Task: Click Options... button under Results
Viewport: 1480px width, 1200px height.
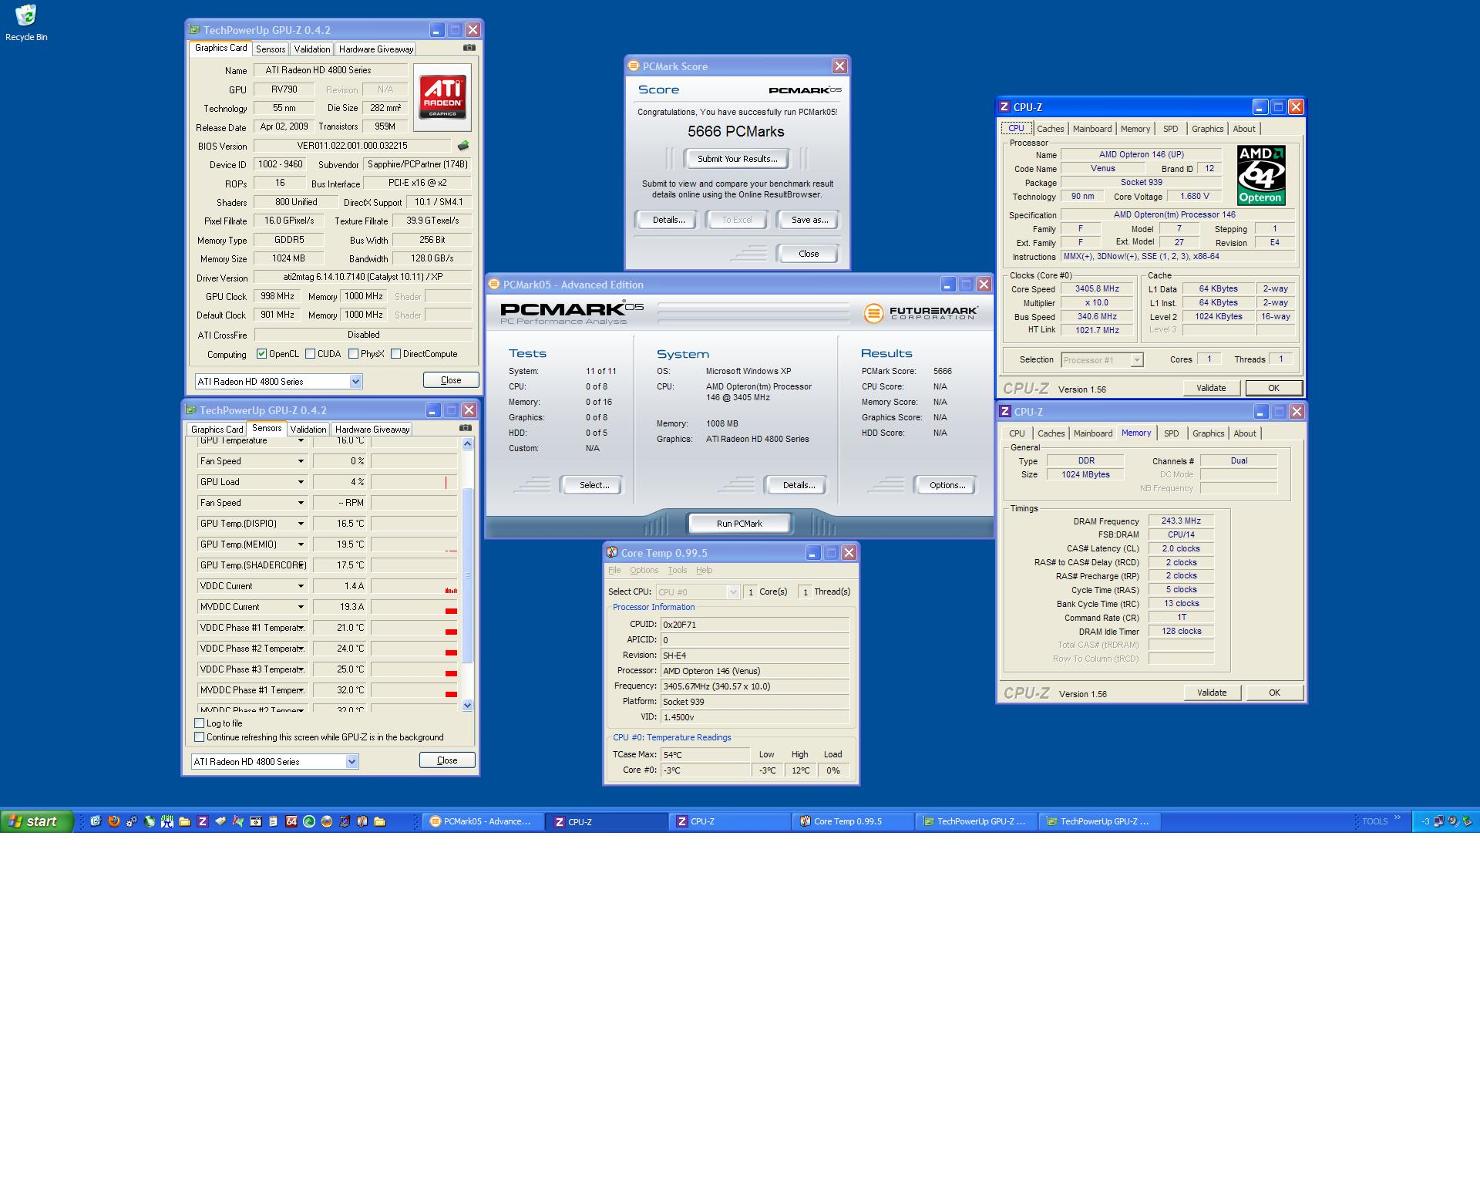Action: [x=946, y=485]
